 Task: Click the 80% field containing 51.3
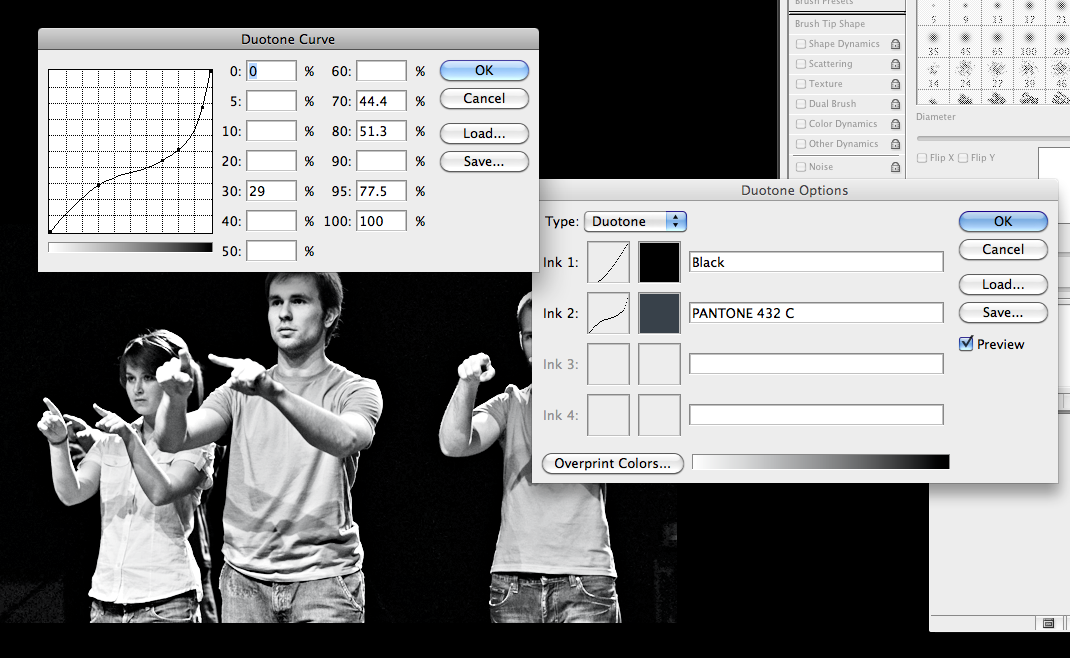tap(381, 131)
